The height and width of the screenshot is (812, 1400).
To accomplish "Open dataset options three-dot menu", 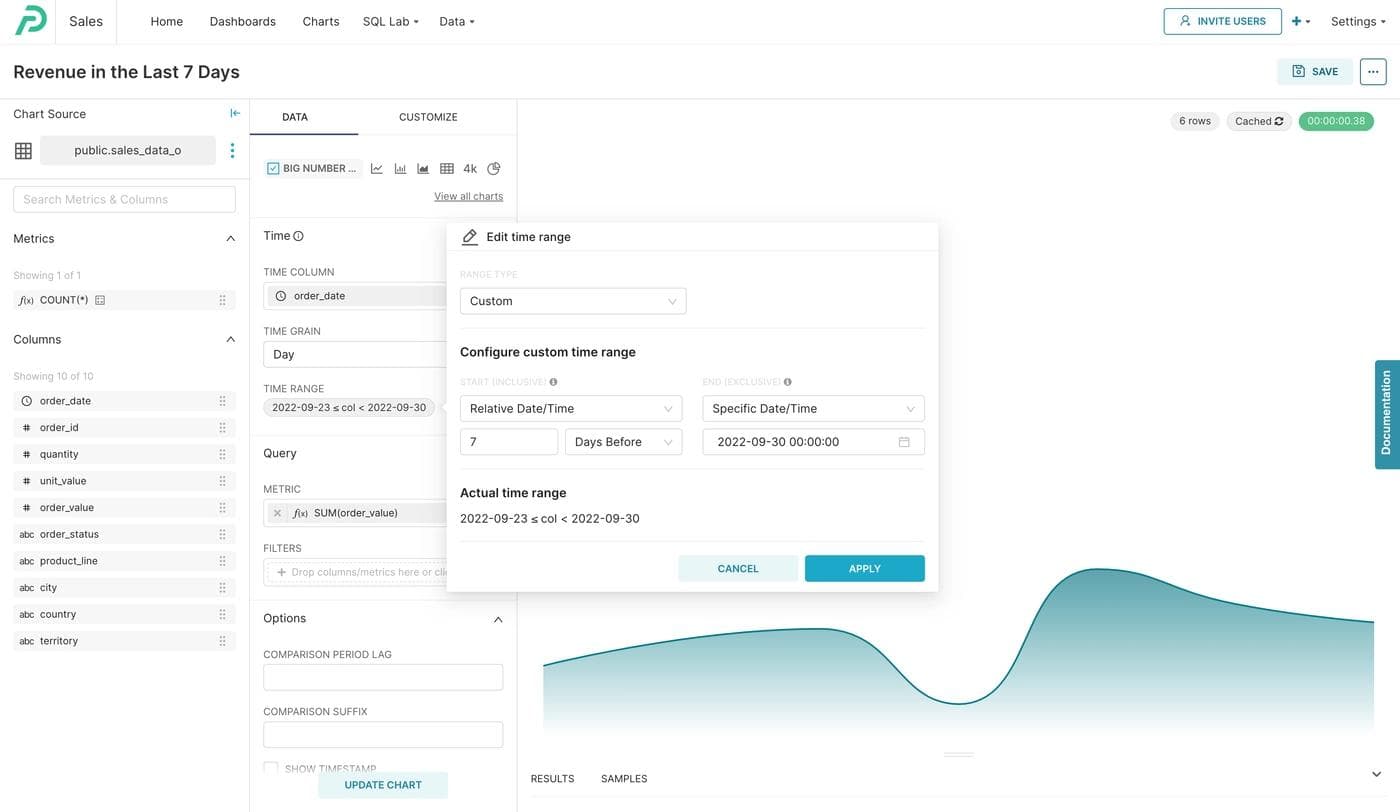I will point(232,150).
